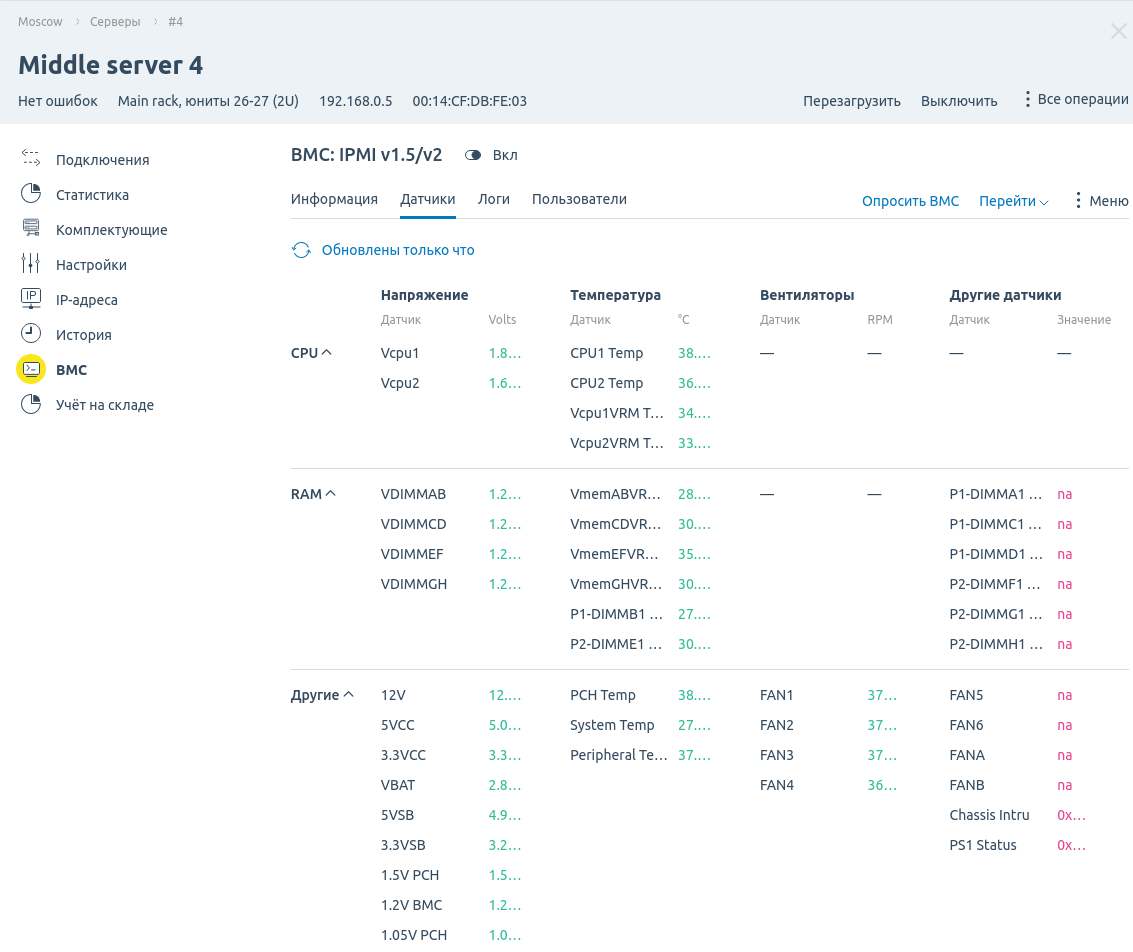Viewport: 1133px width, 952px height.
Task: Open История clock icon
Action: (31, 334)
